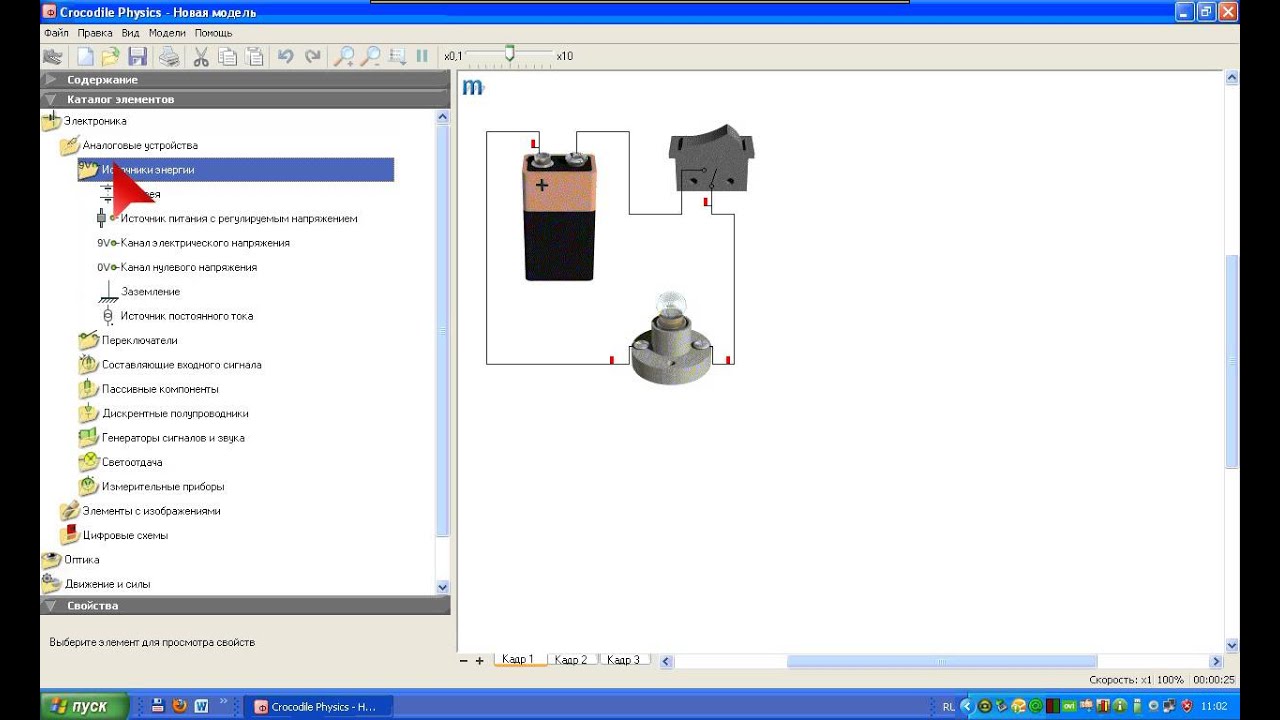Image resolution: width=1280 pixels, height=720 pixels.
Task: Click left arrow of canvas horizontal scrollbar
Action: (x=666, y=661)
